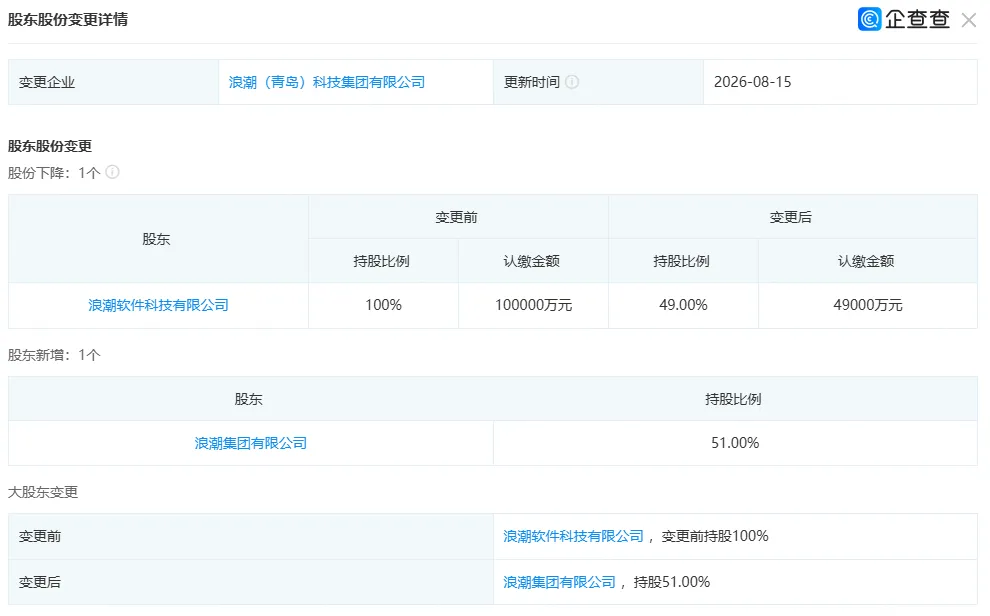
Task: Open 浪潮（青岛）科技集团有限公司 company link
Action: 326,82
